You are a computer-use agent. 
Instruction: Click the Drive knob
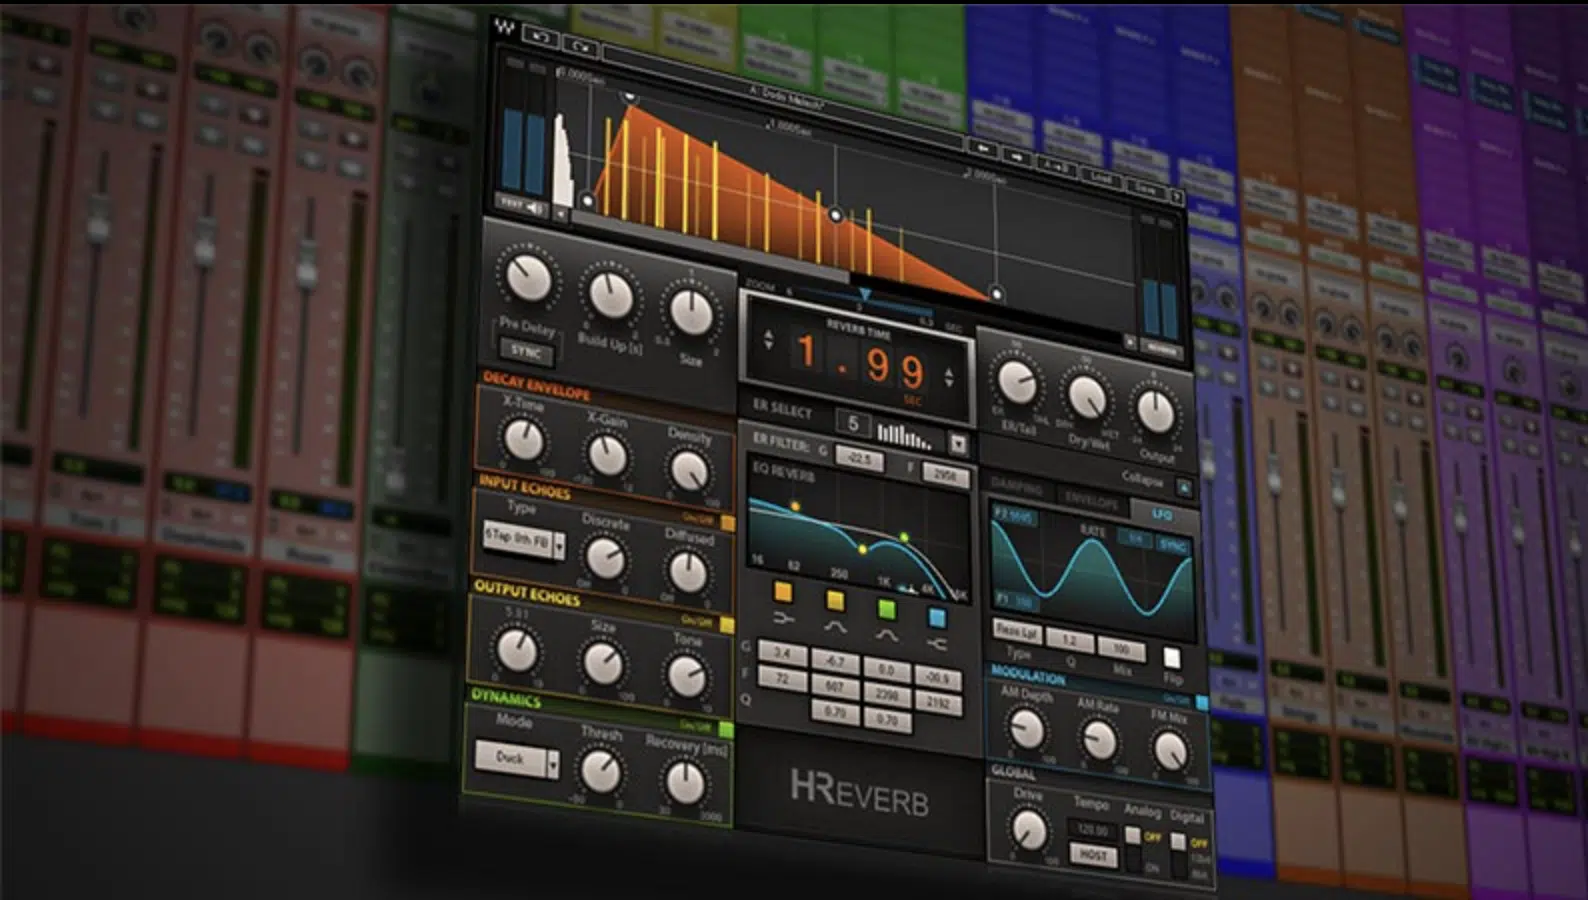[x=1029, y=829]
